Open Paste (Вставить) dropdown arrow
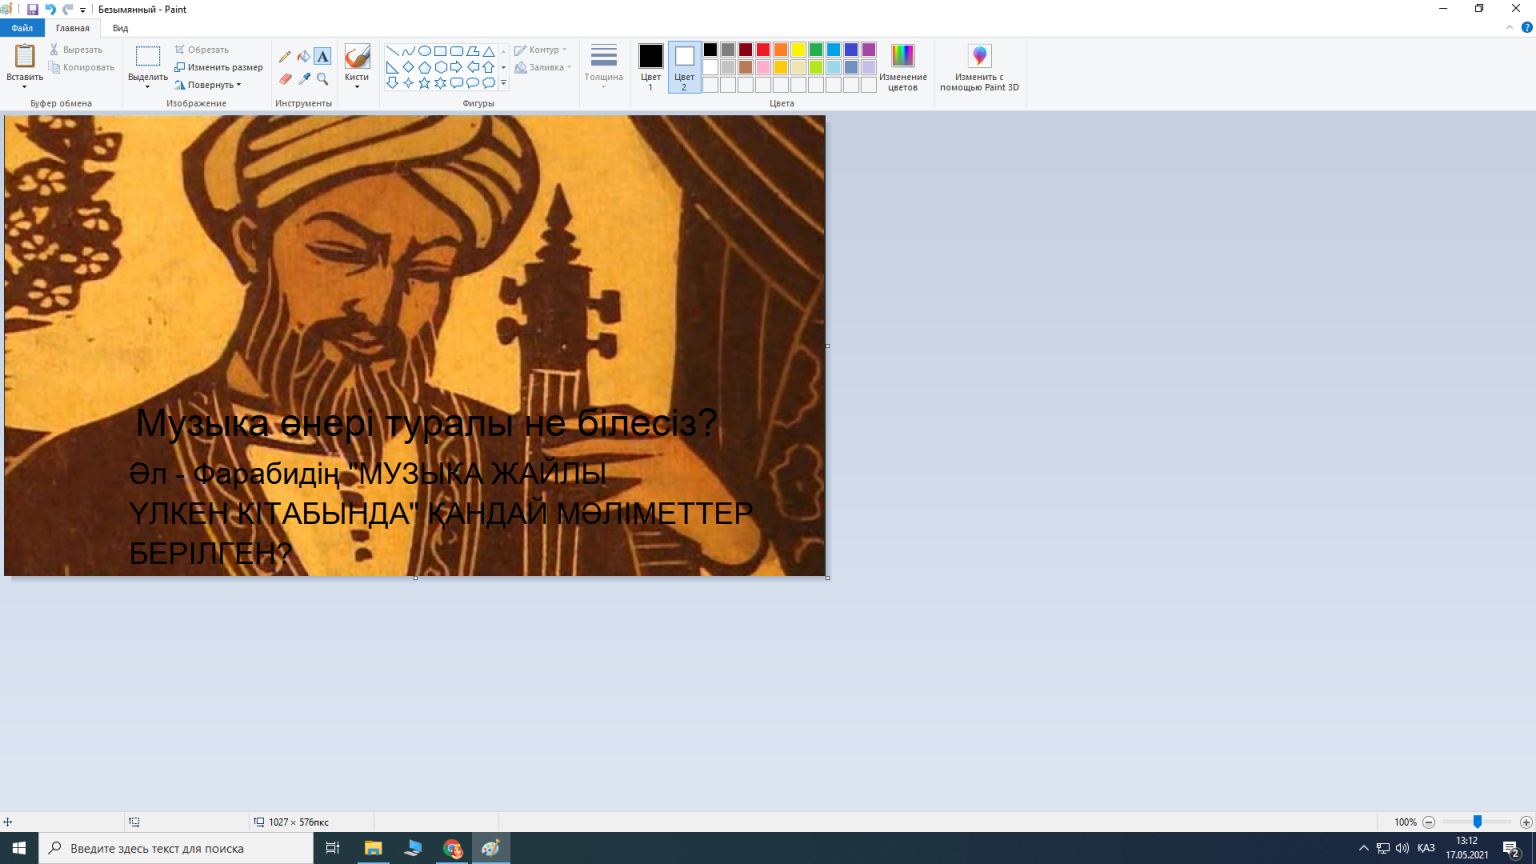Viewport: 1536px width, 864px height. (x=24, y=87)
